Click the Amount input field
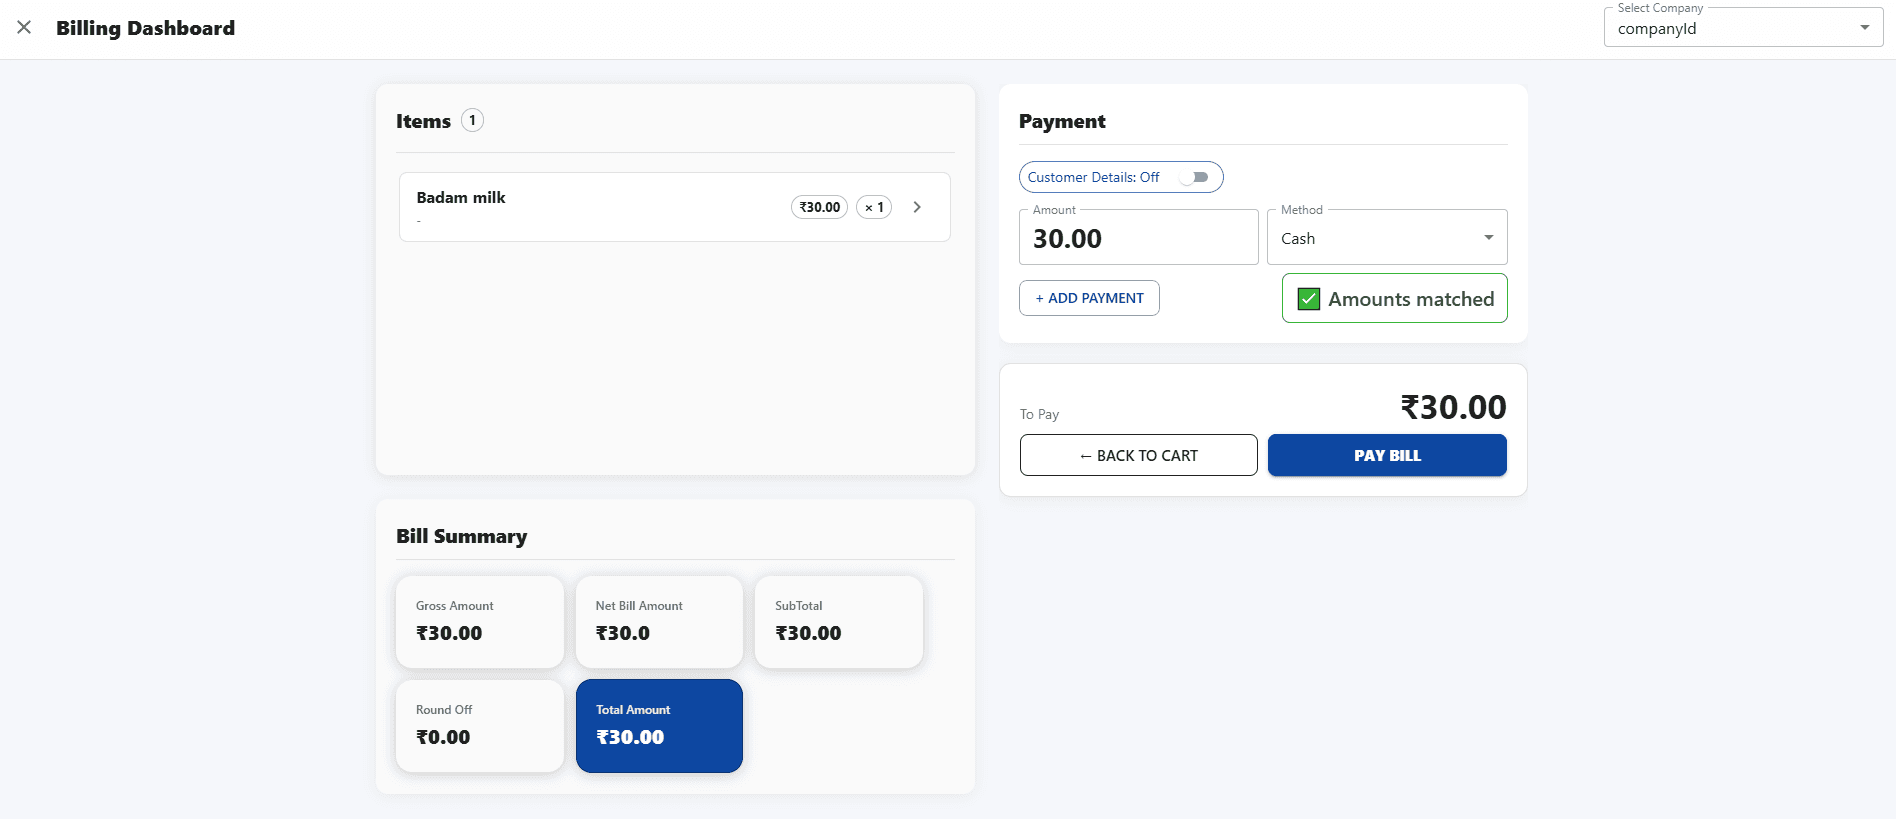 click(x=1138, y=237)
